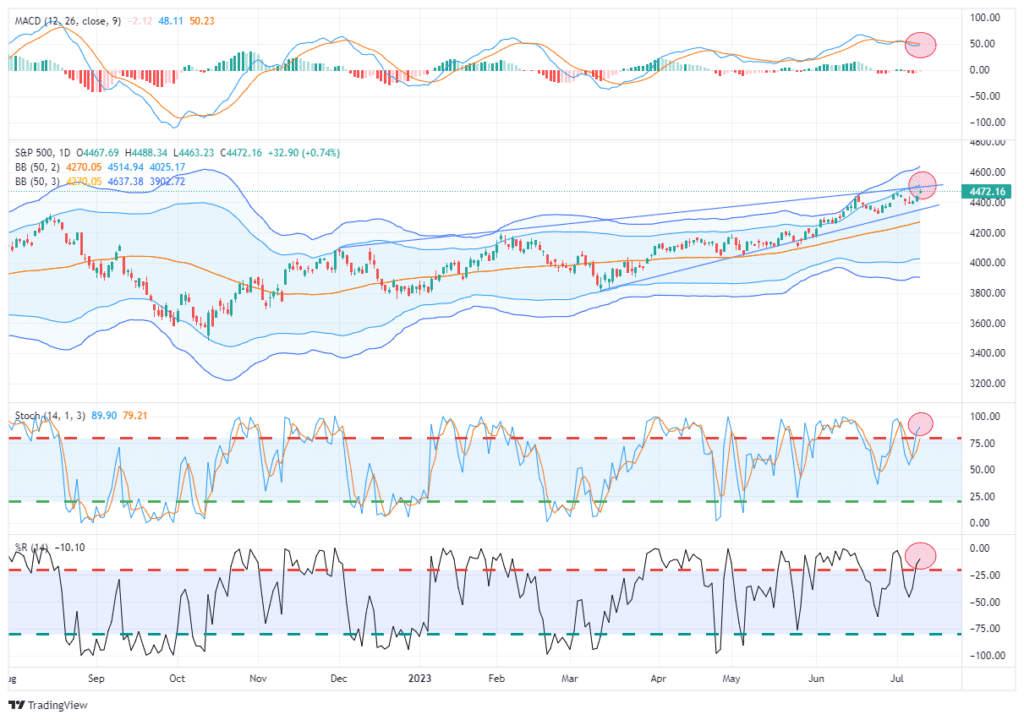Click the high price H4488.34
The image size is (1024, 720).
(146, 153)
